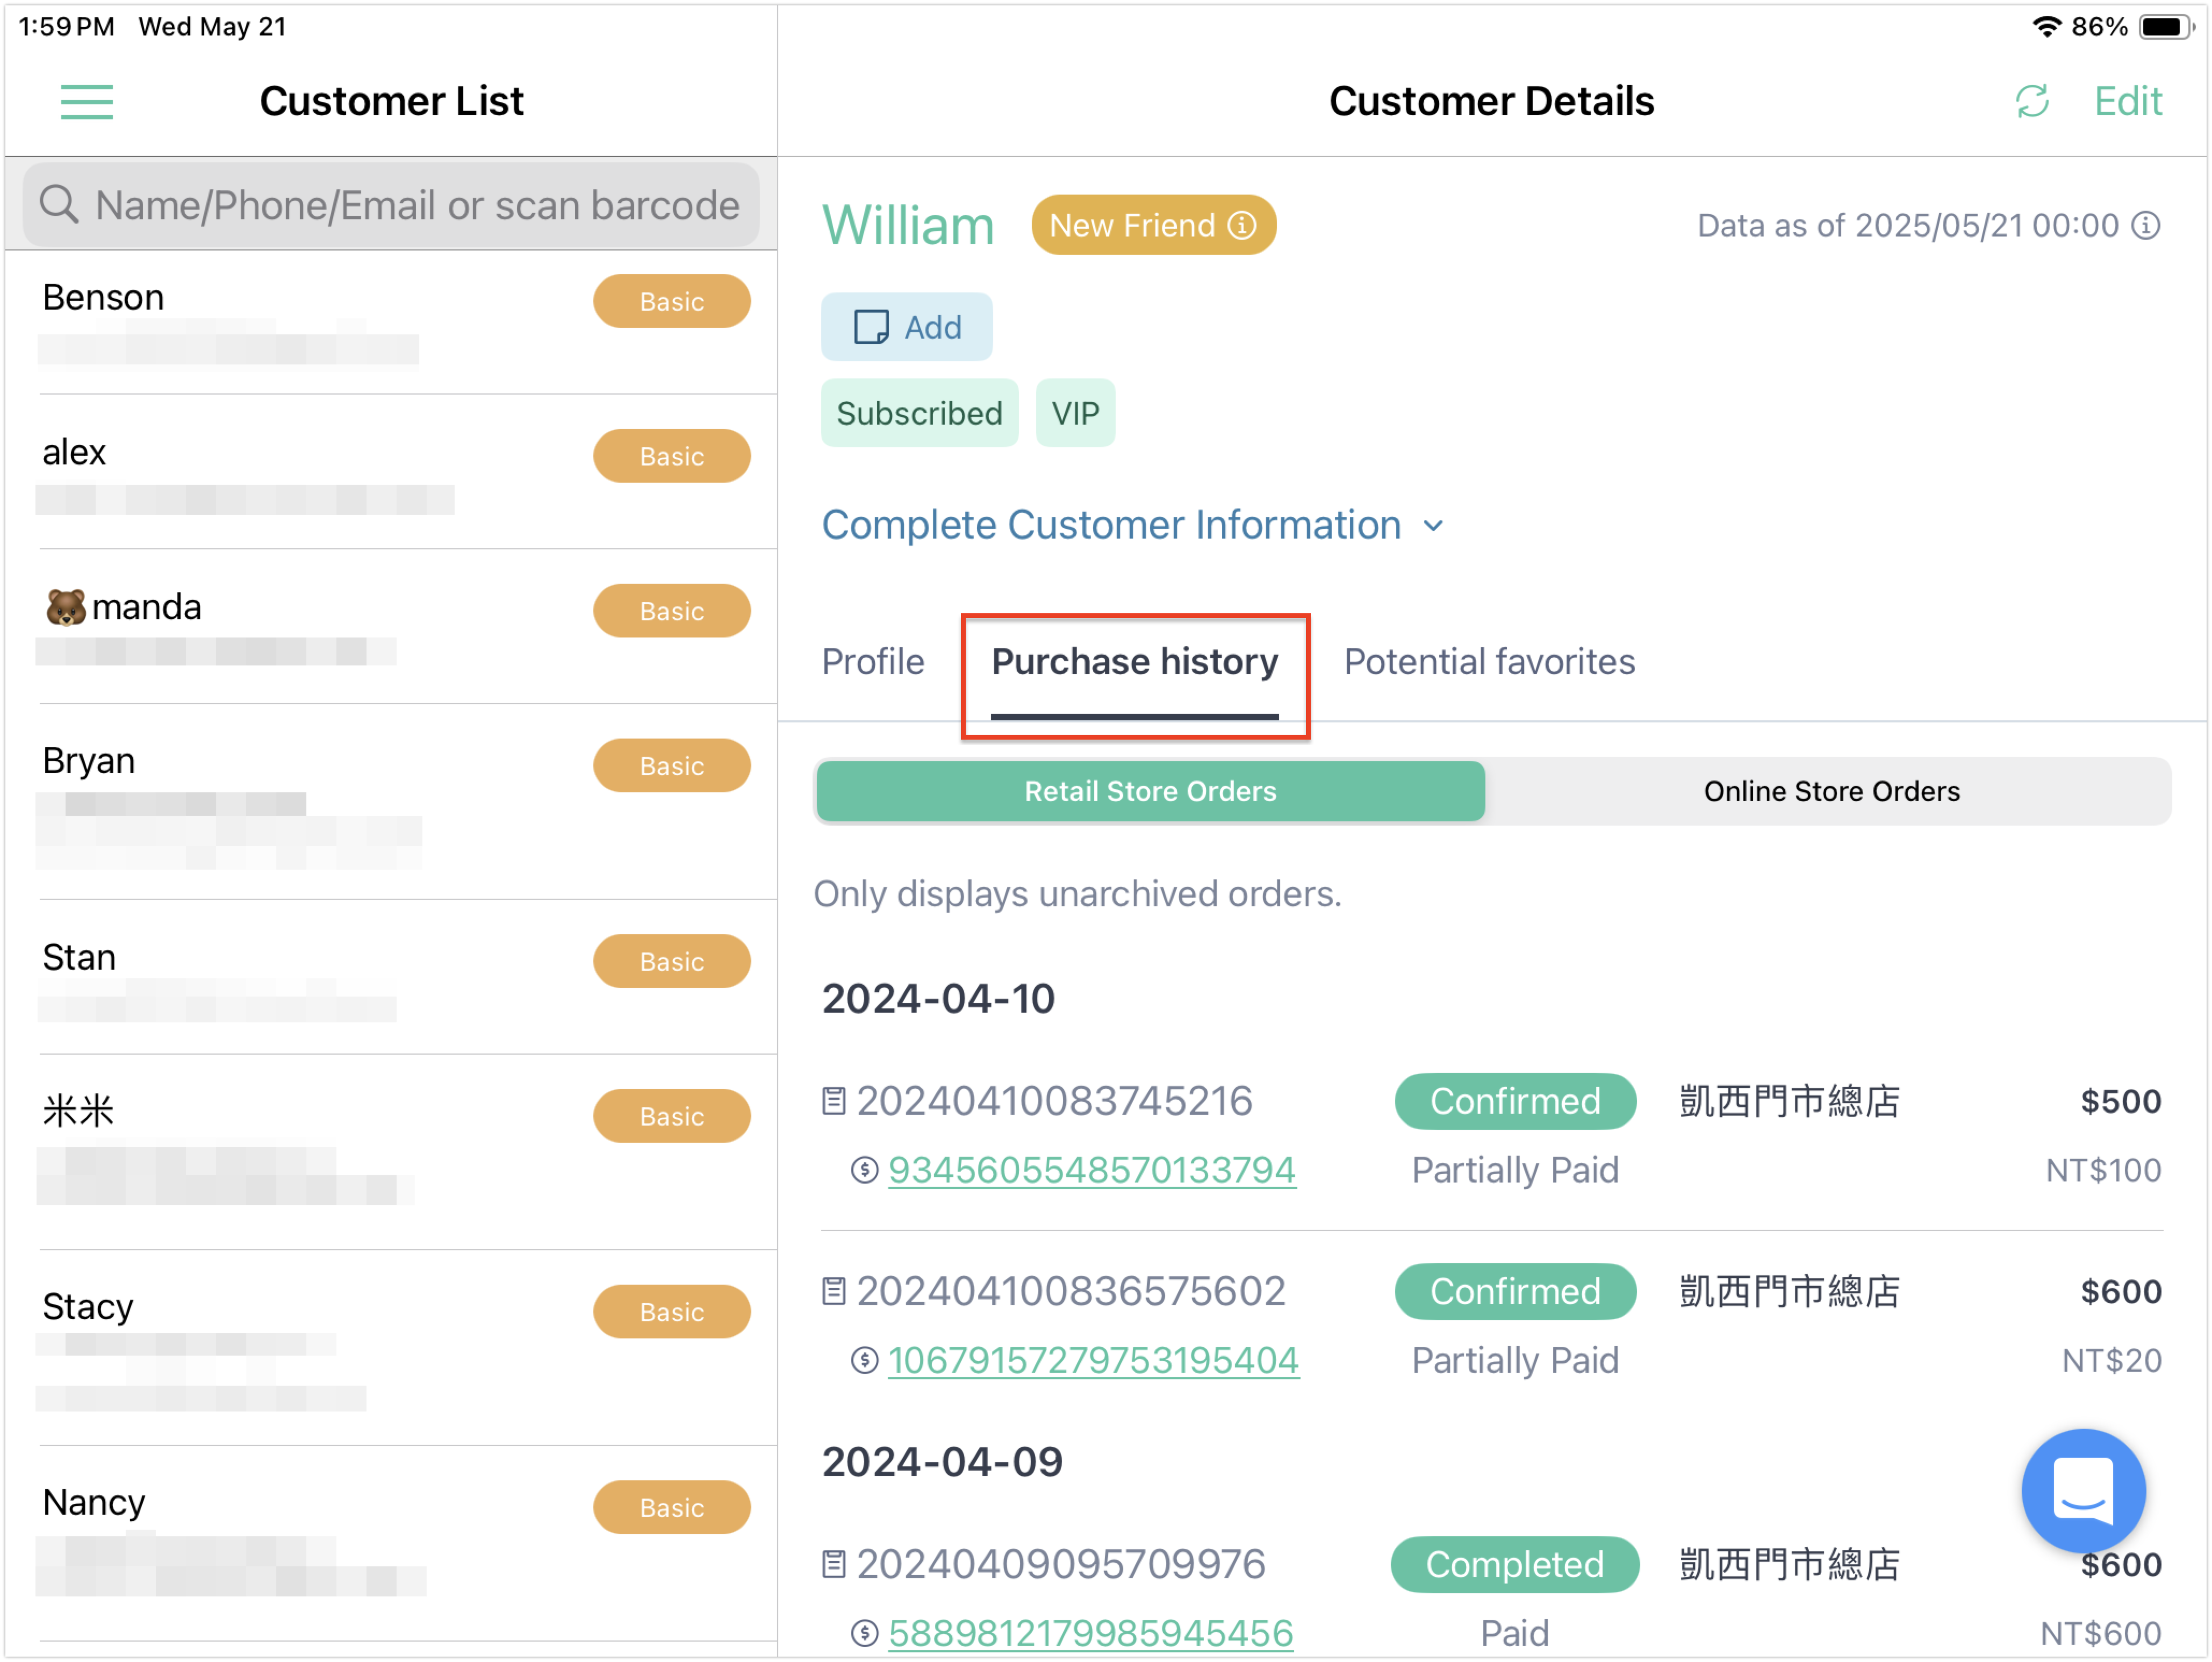This screenshot has height=1662, width=2212.
Task: Tap the info icon on New Friend badge
Action: [x=1242, y=225]
